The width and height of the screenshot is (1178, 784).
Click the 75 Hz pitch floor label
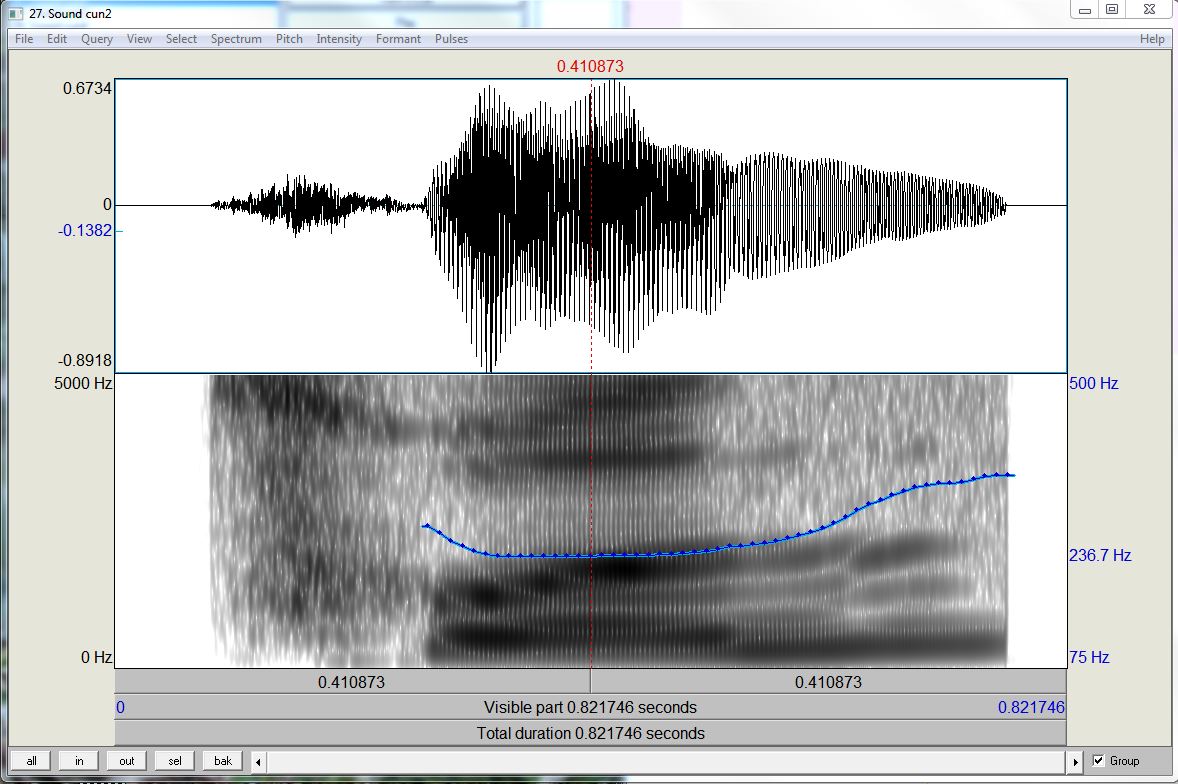click(1089, 657)
